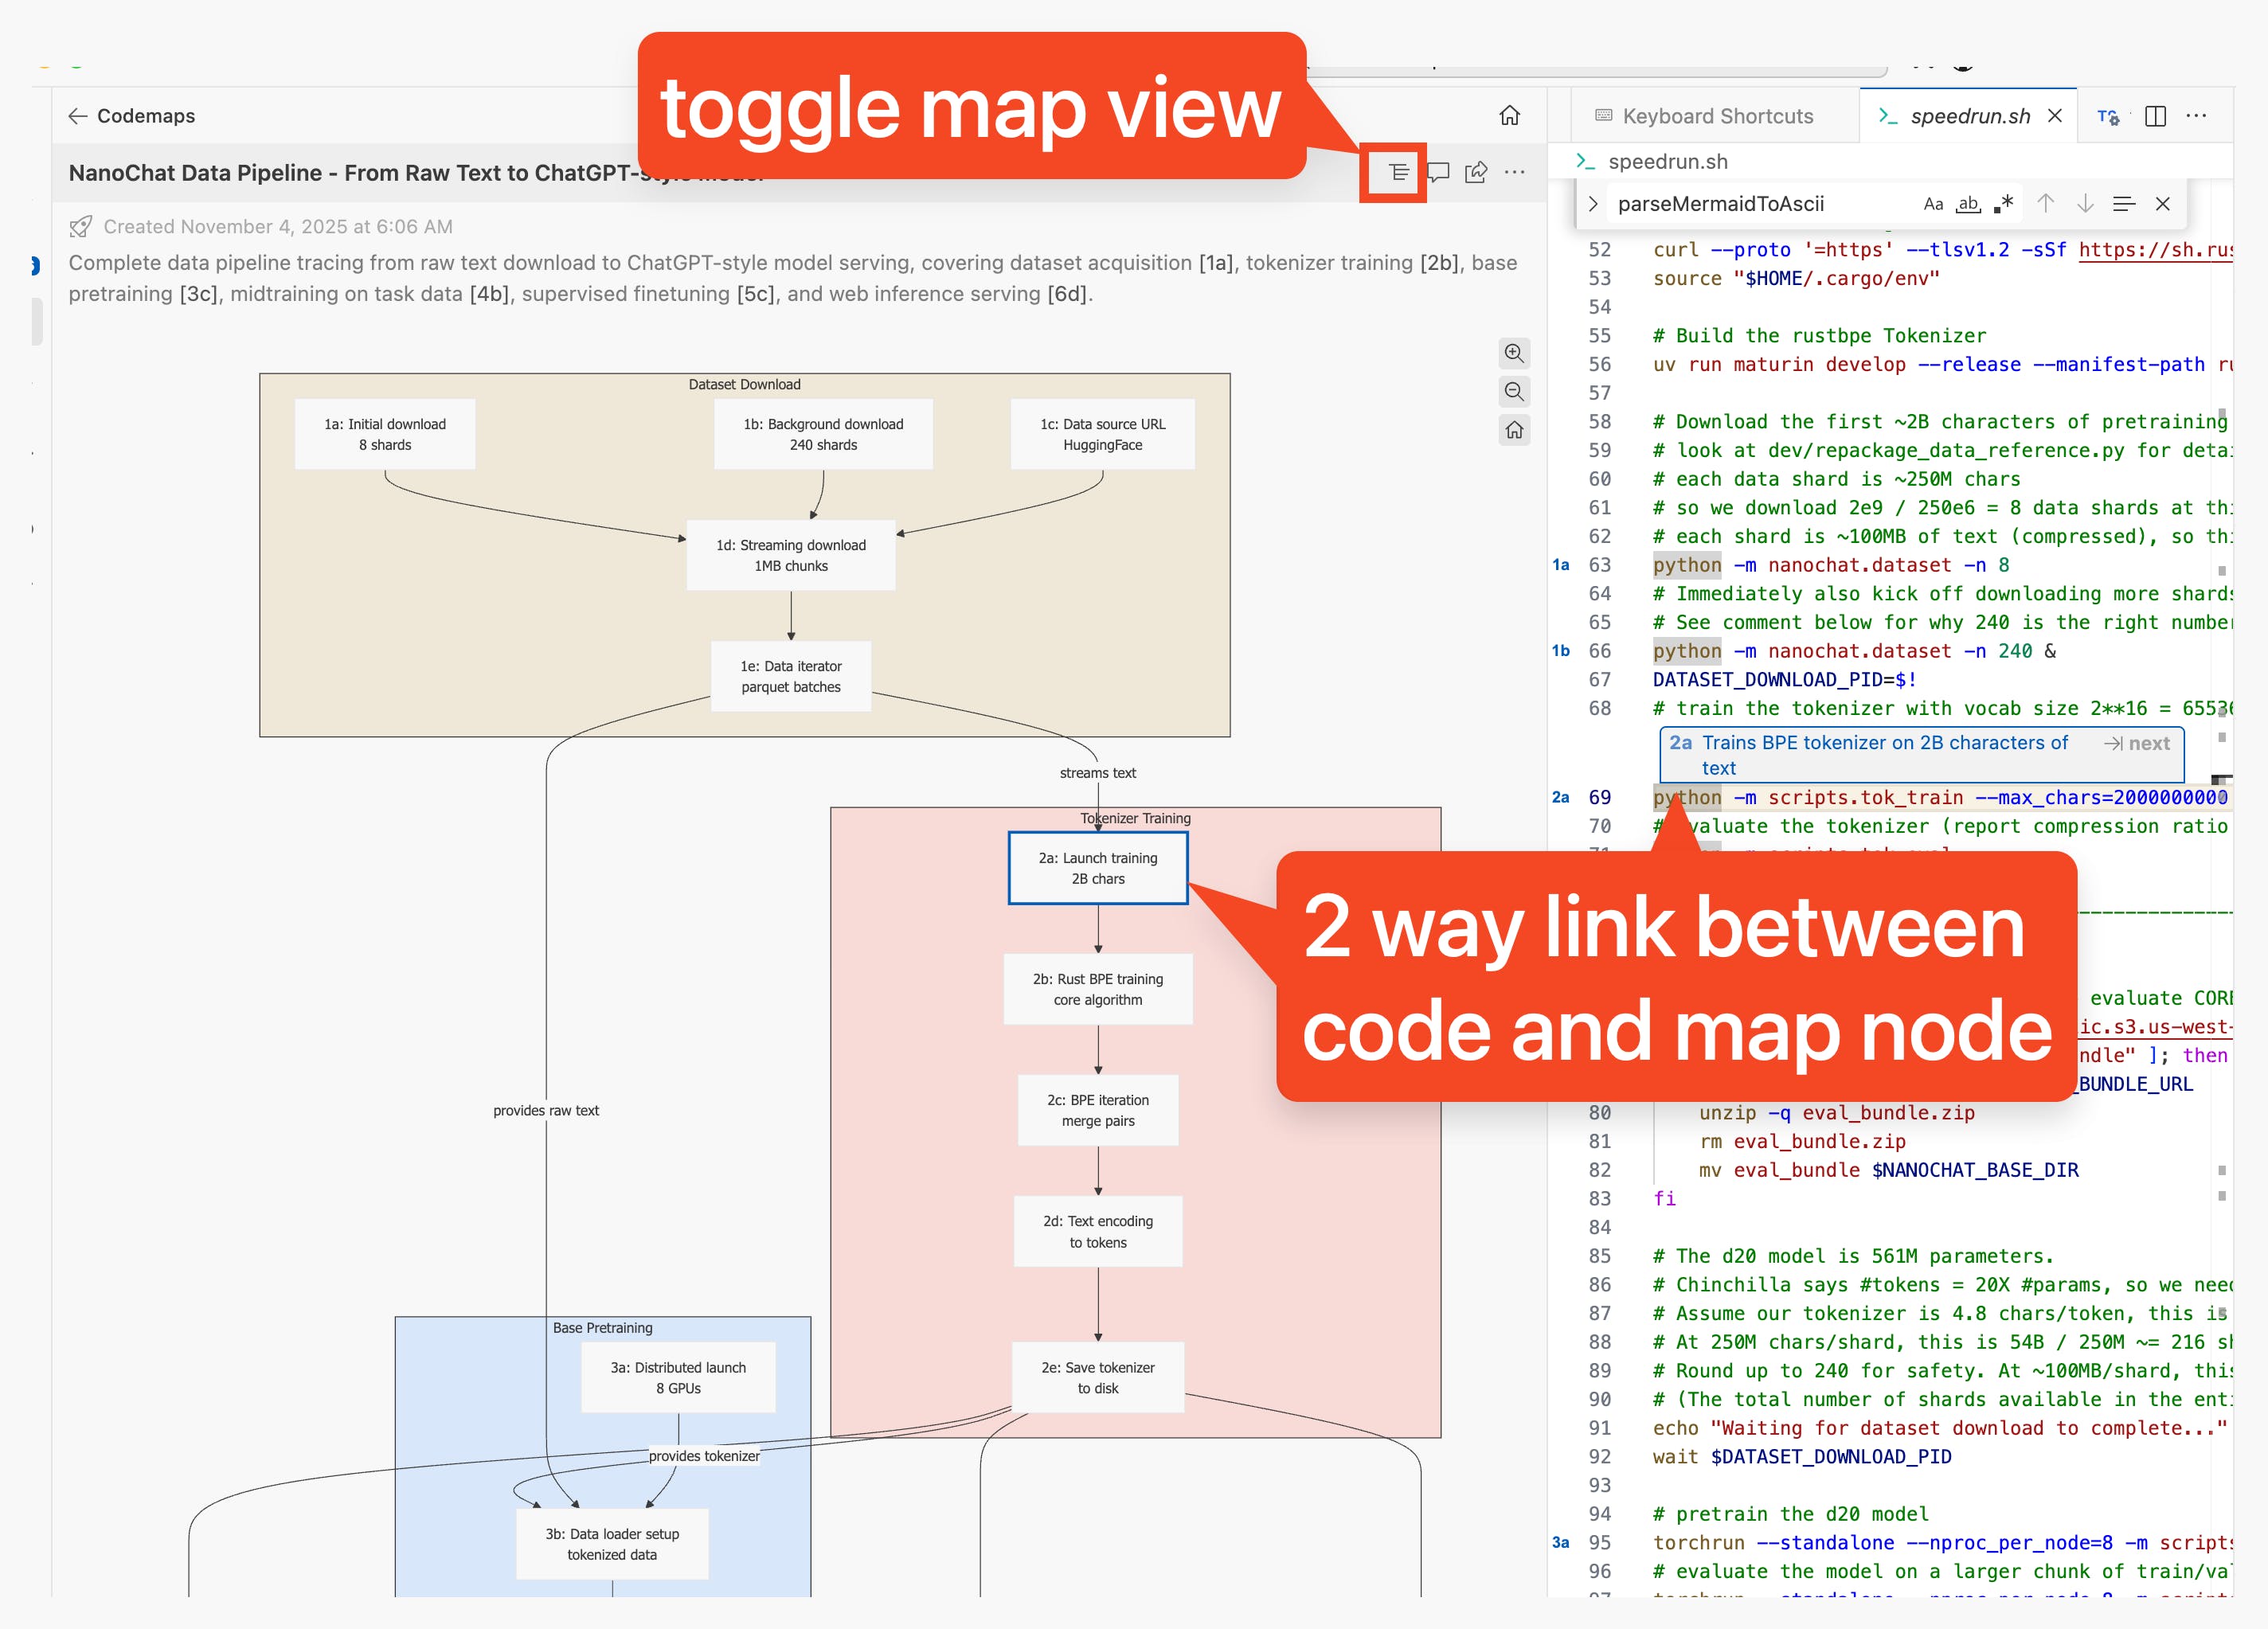
Task: Split the editor to the right
Action: point(2155,117)
